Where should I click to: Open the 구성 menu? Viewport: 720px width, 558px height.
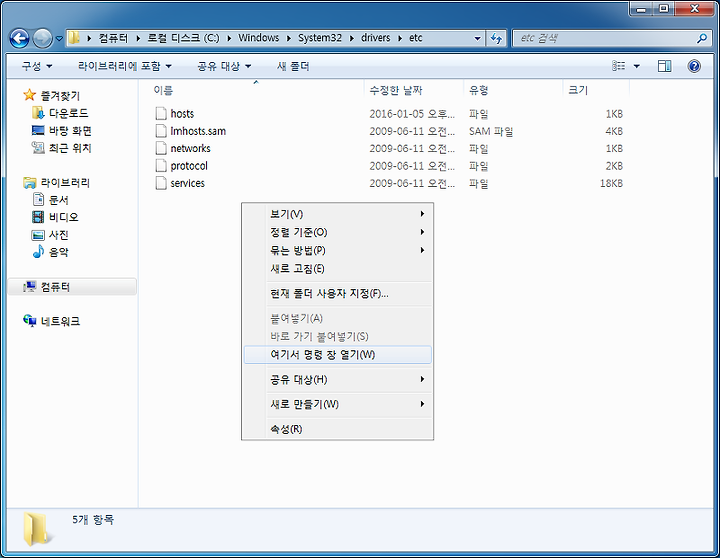(x=37, y=66)
